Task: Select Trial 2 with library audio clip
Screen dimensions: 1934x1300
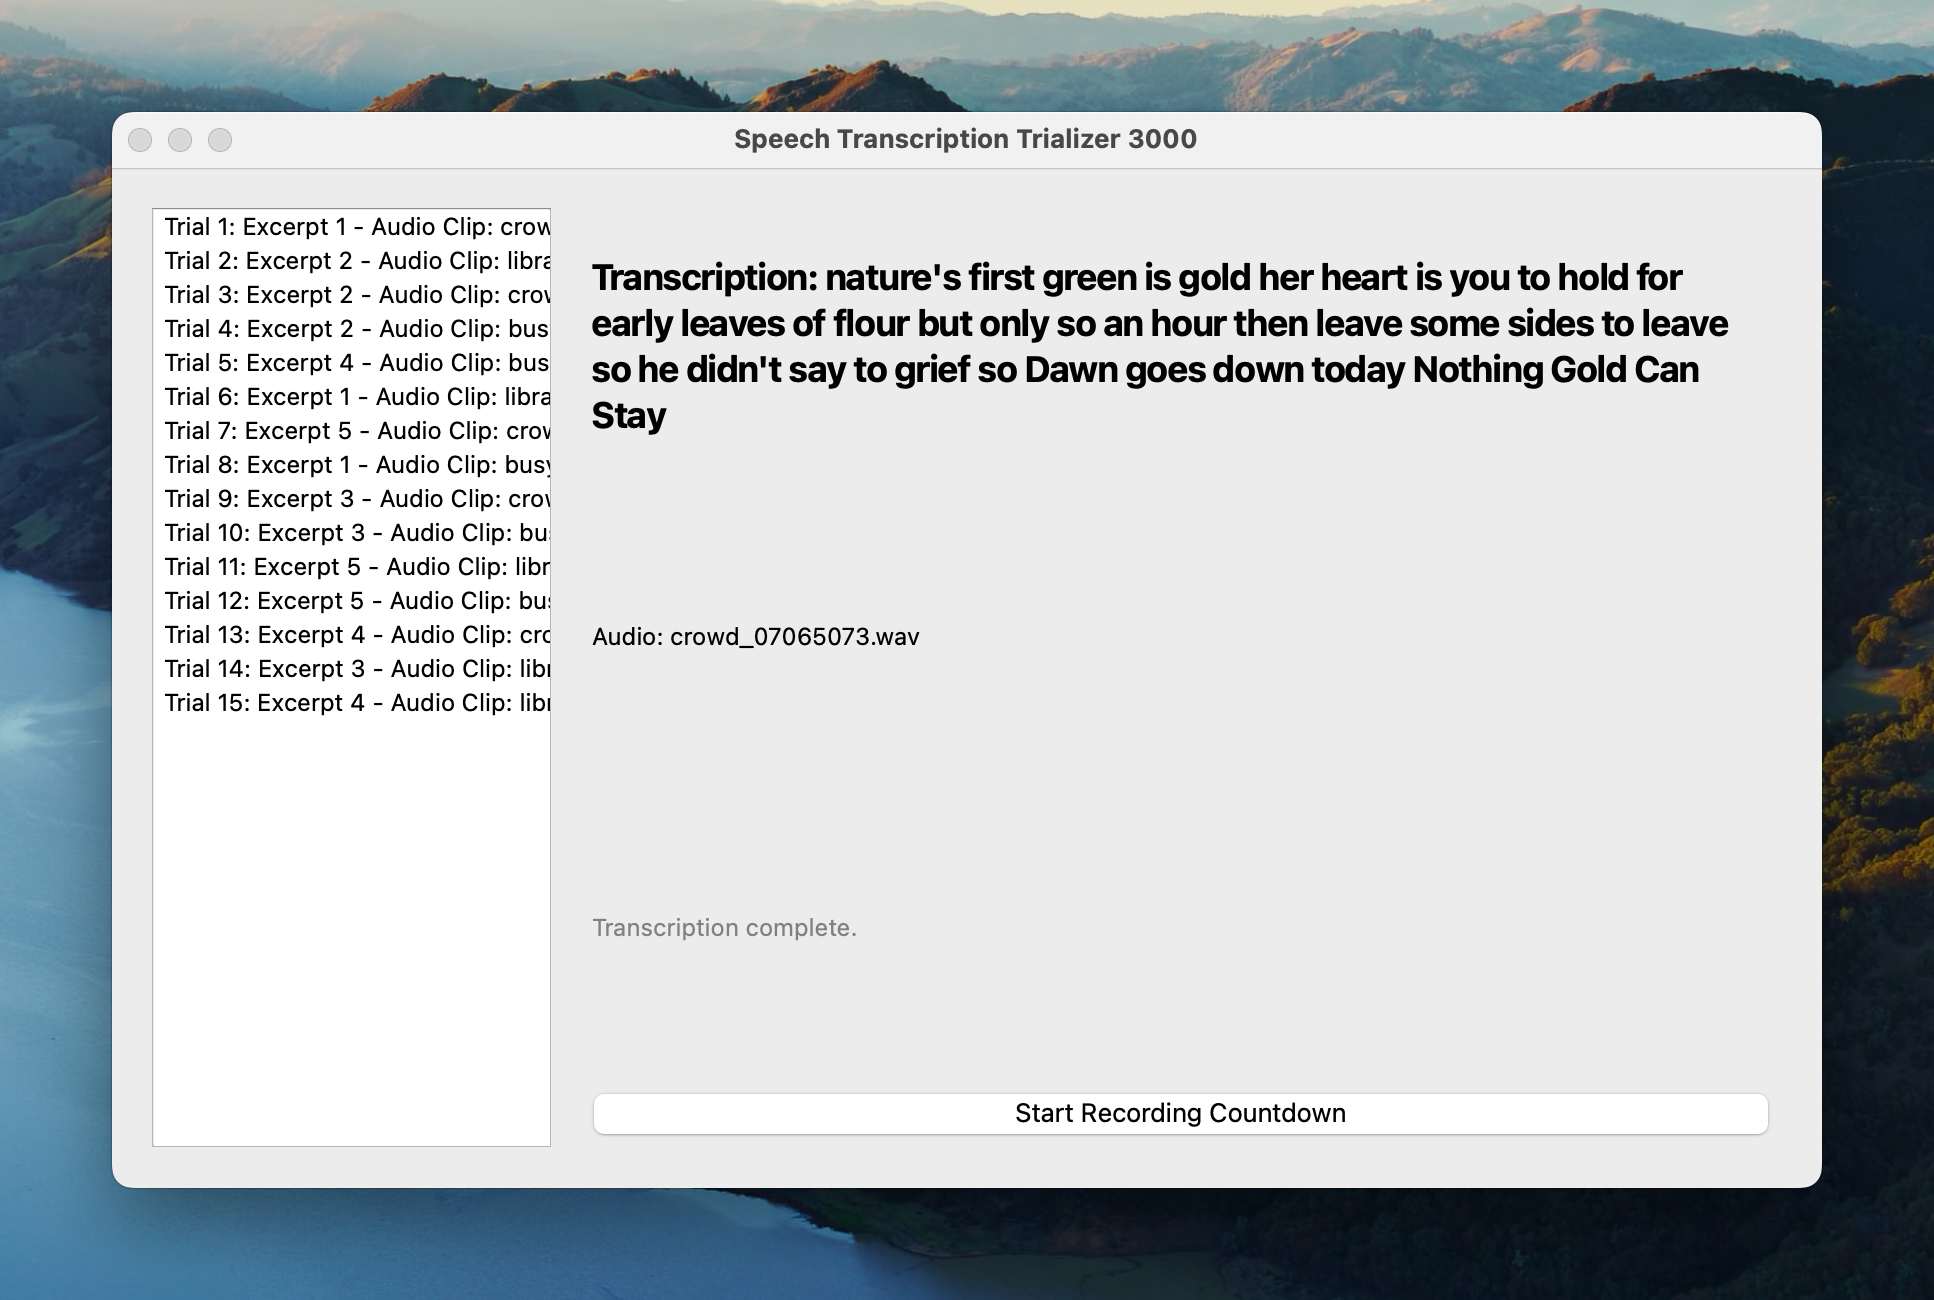Action: coord(350,260)
